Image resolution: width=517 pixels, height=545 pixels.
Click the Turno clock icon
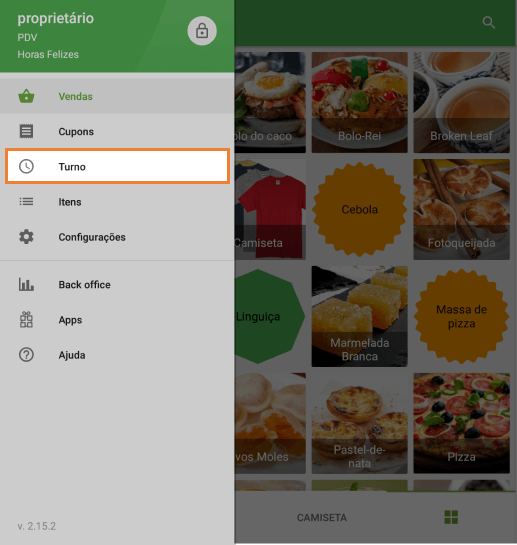click(x=26, y=166)
